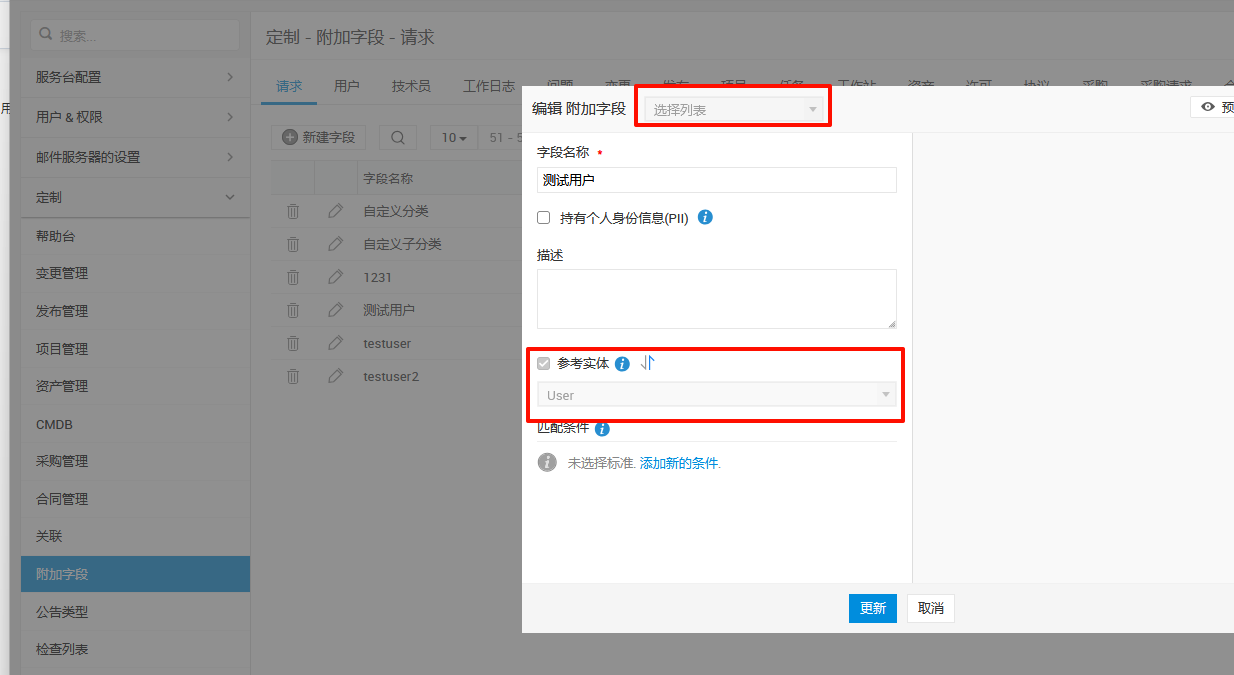Click the 参考实体 info icon
Screen dimensions: 1234x675
coord(622,364)
